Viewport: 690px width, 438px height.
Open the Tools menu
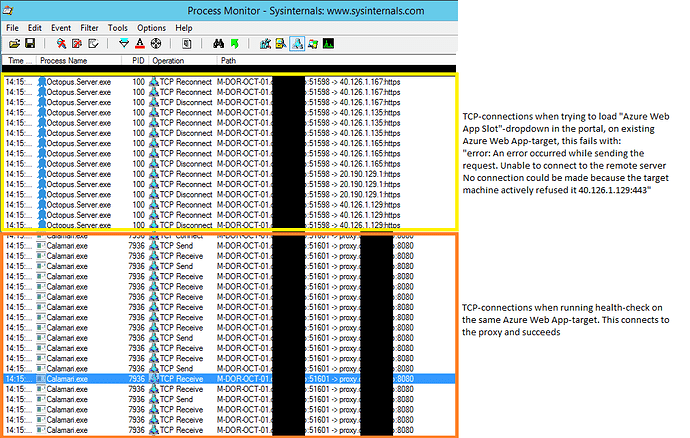point(117,28)
